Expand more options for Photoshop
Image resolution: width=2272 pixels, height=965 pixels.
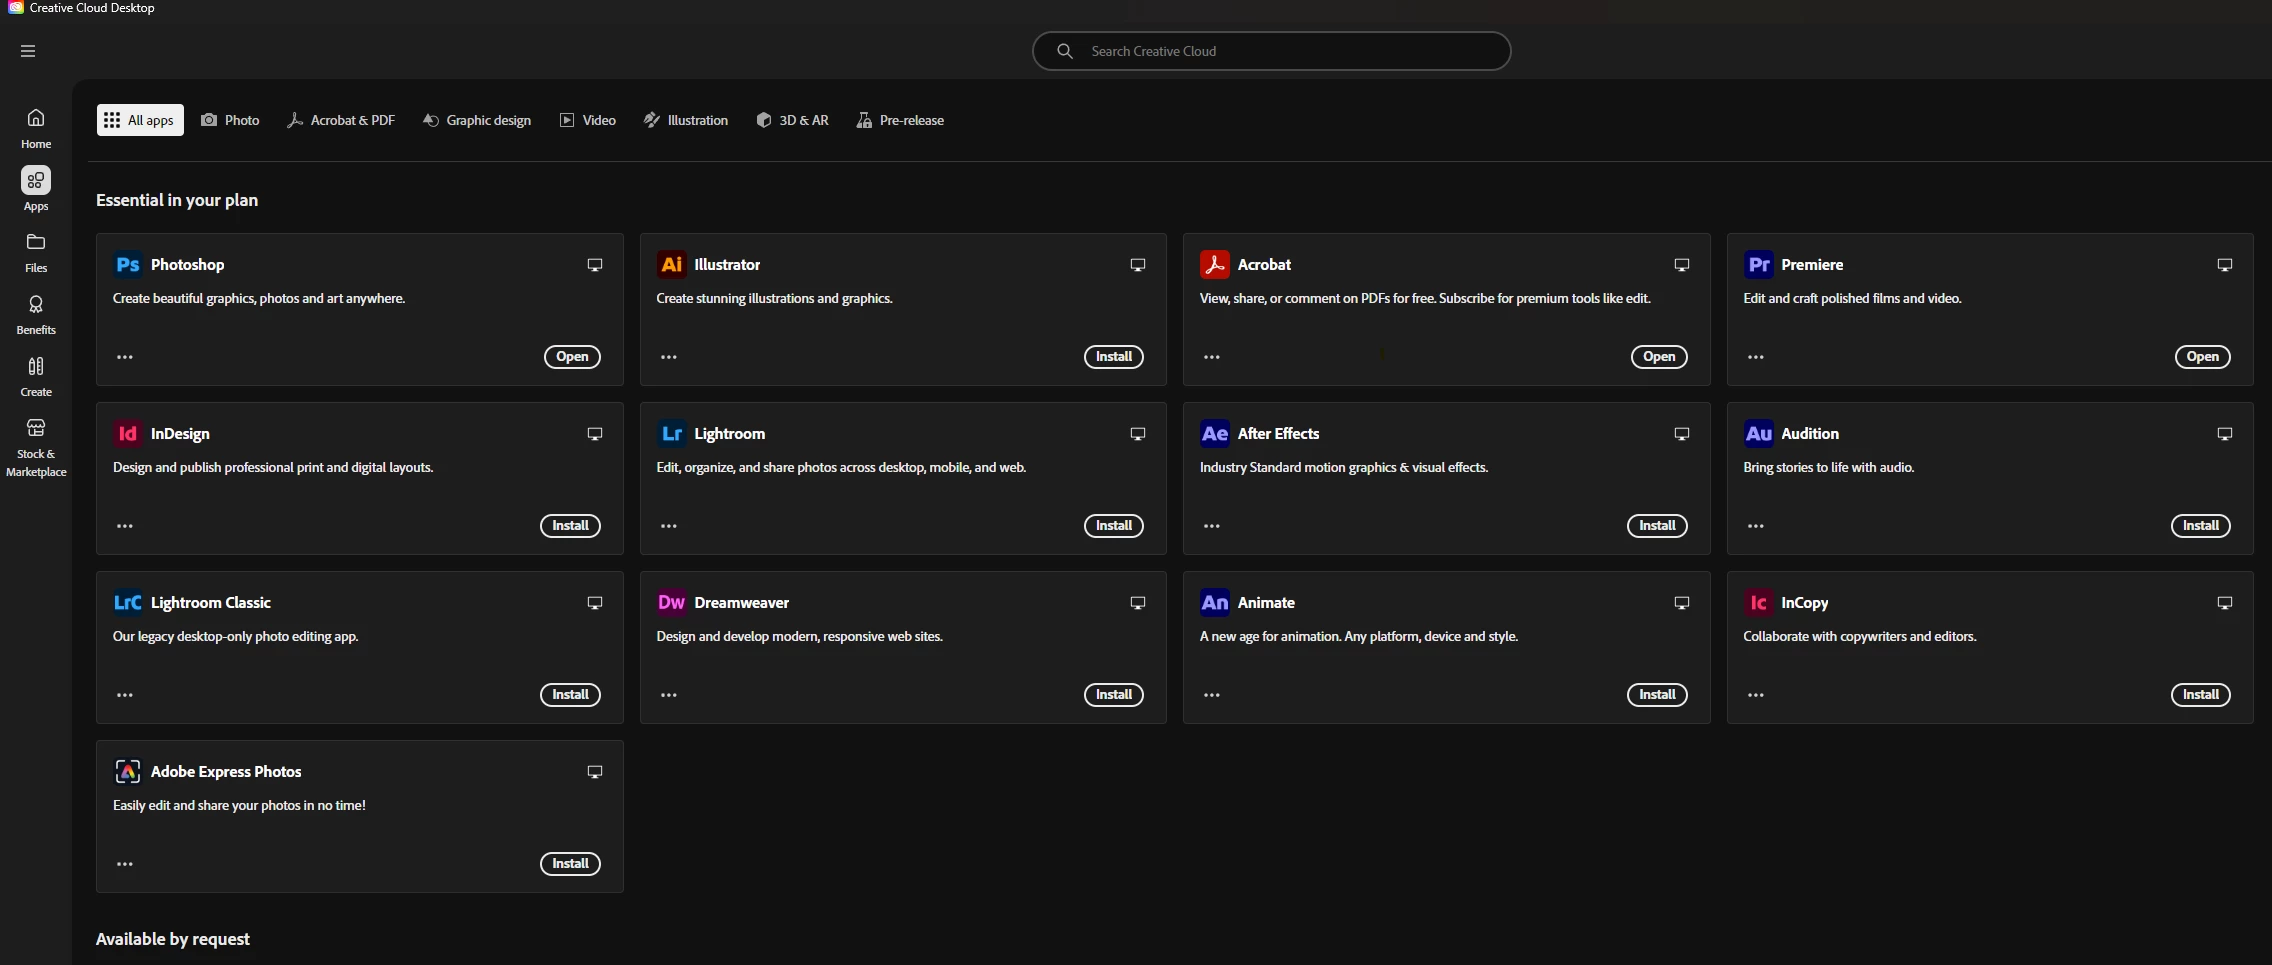125,357
